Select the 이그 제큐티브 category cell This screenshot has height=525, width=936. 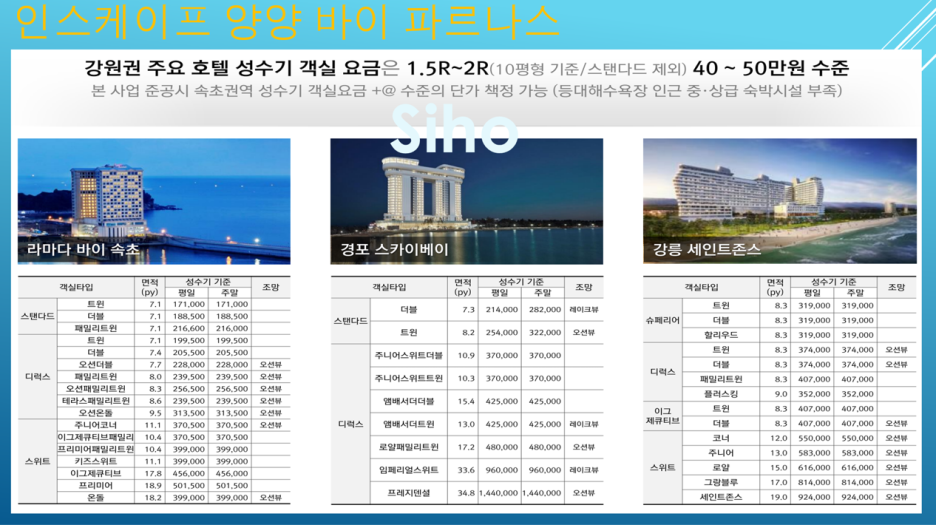click(x=663, y=416)
